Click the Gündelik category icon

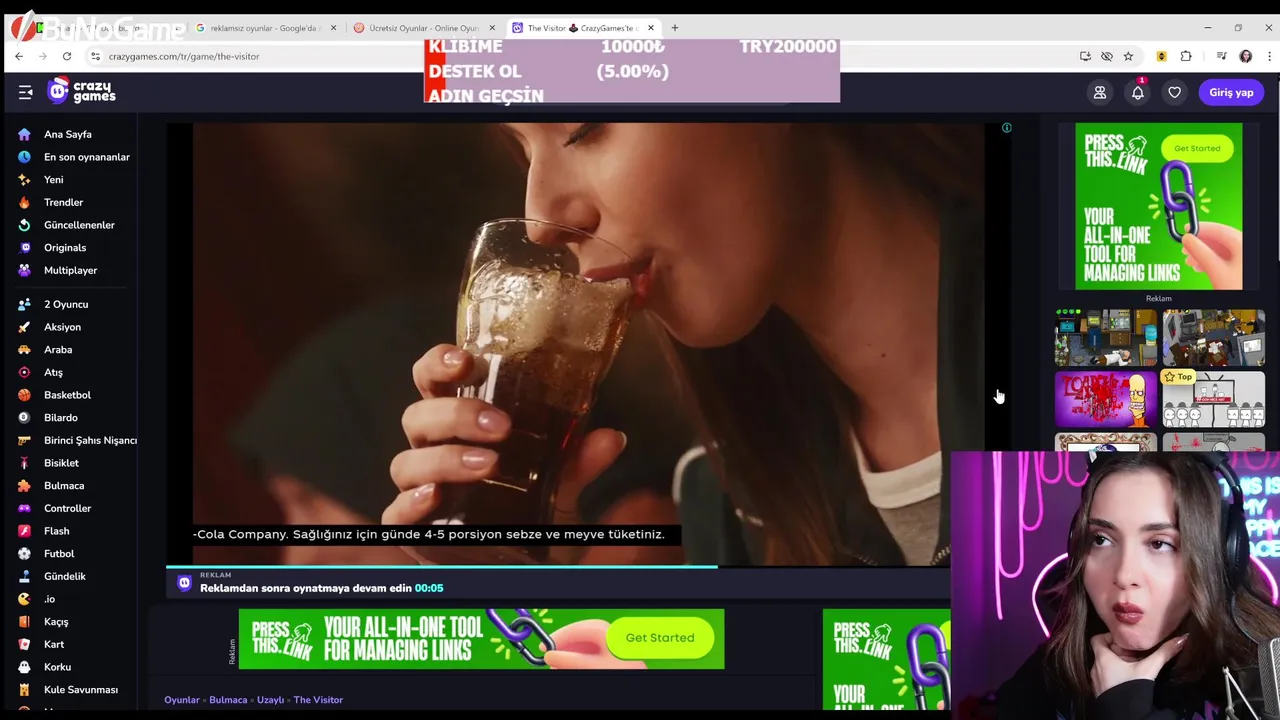pyautogui.click(x=24, y=576)
